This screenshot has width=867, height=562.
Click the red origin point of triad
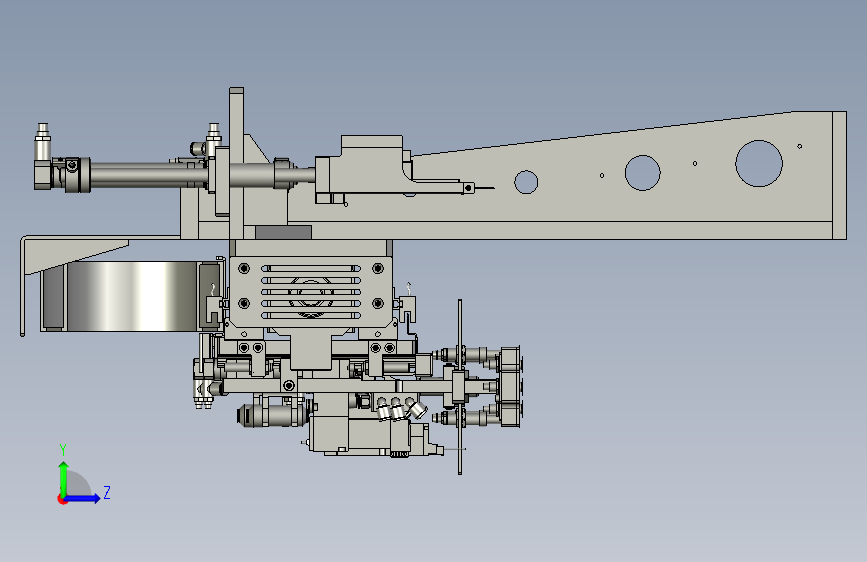(62, 499)
